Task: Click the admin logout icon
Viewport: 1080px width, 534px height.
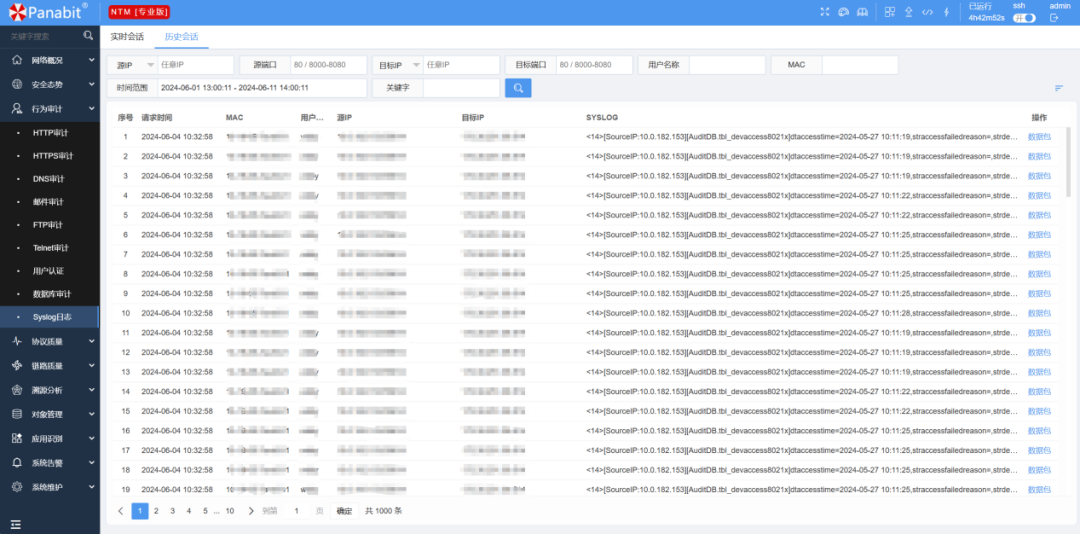Action: (x=1054, y=18)
